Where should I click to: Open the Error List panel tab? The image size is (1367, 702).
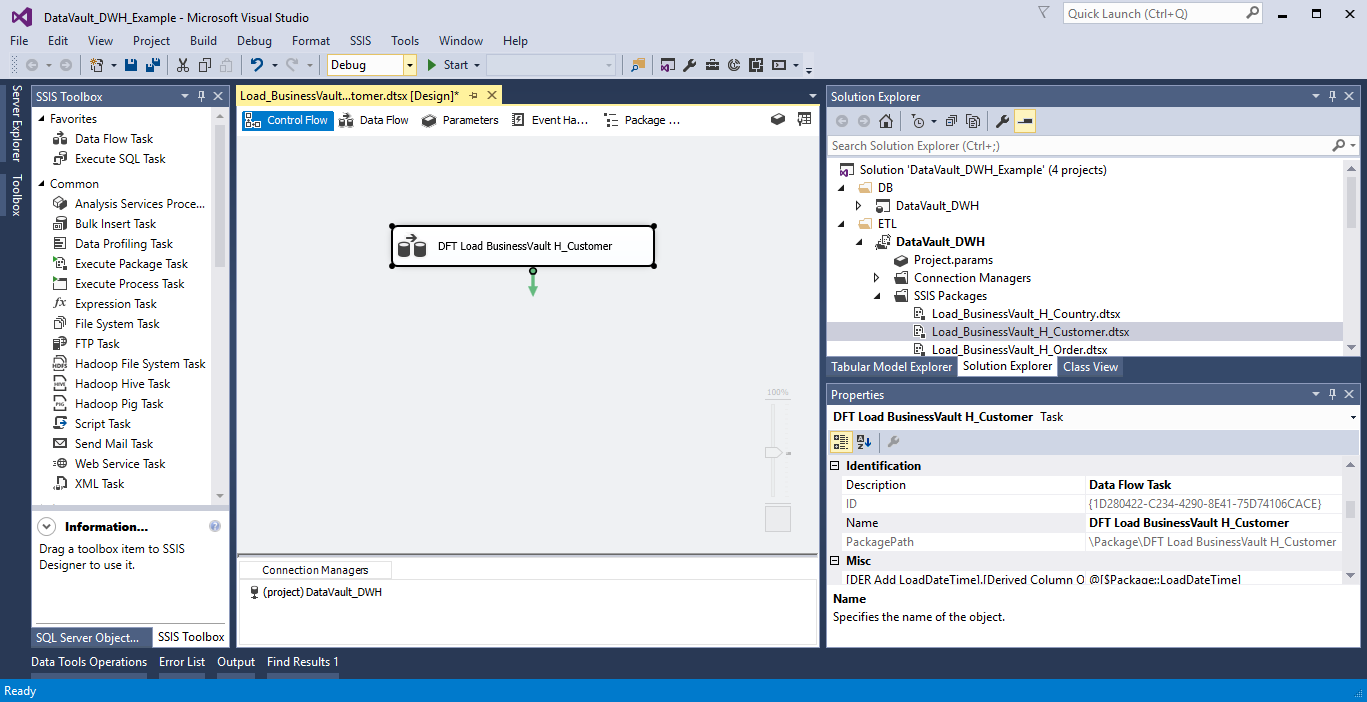tap(182, 662)
